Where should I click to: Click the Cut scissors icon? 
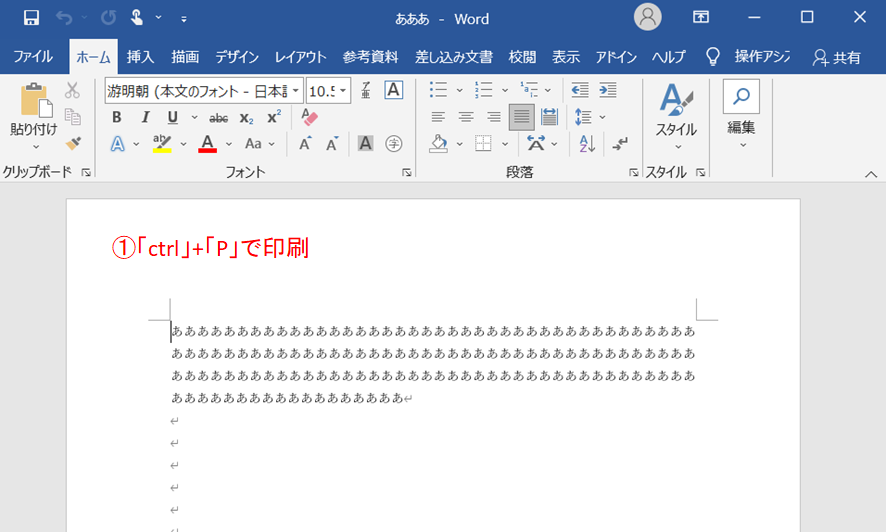pyautogui.click(x=72, y=90)
